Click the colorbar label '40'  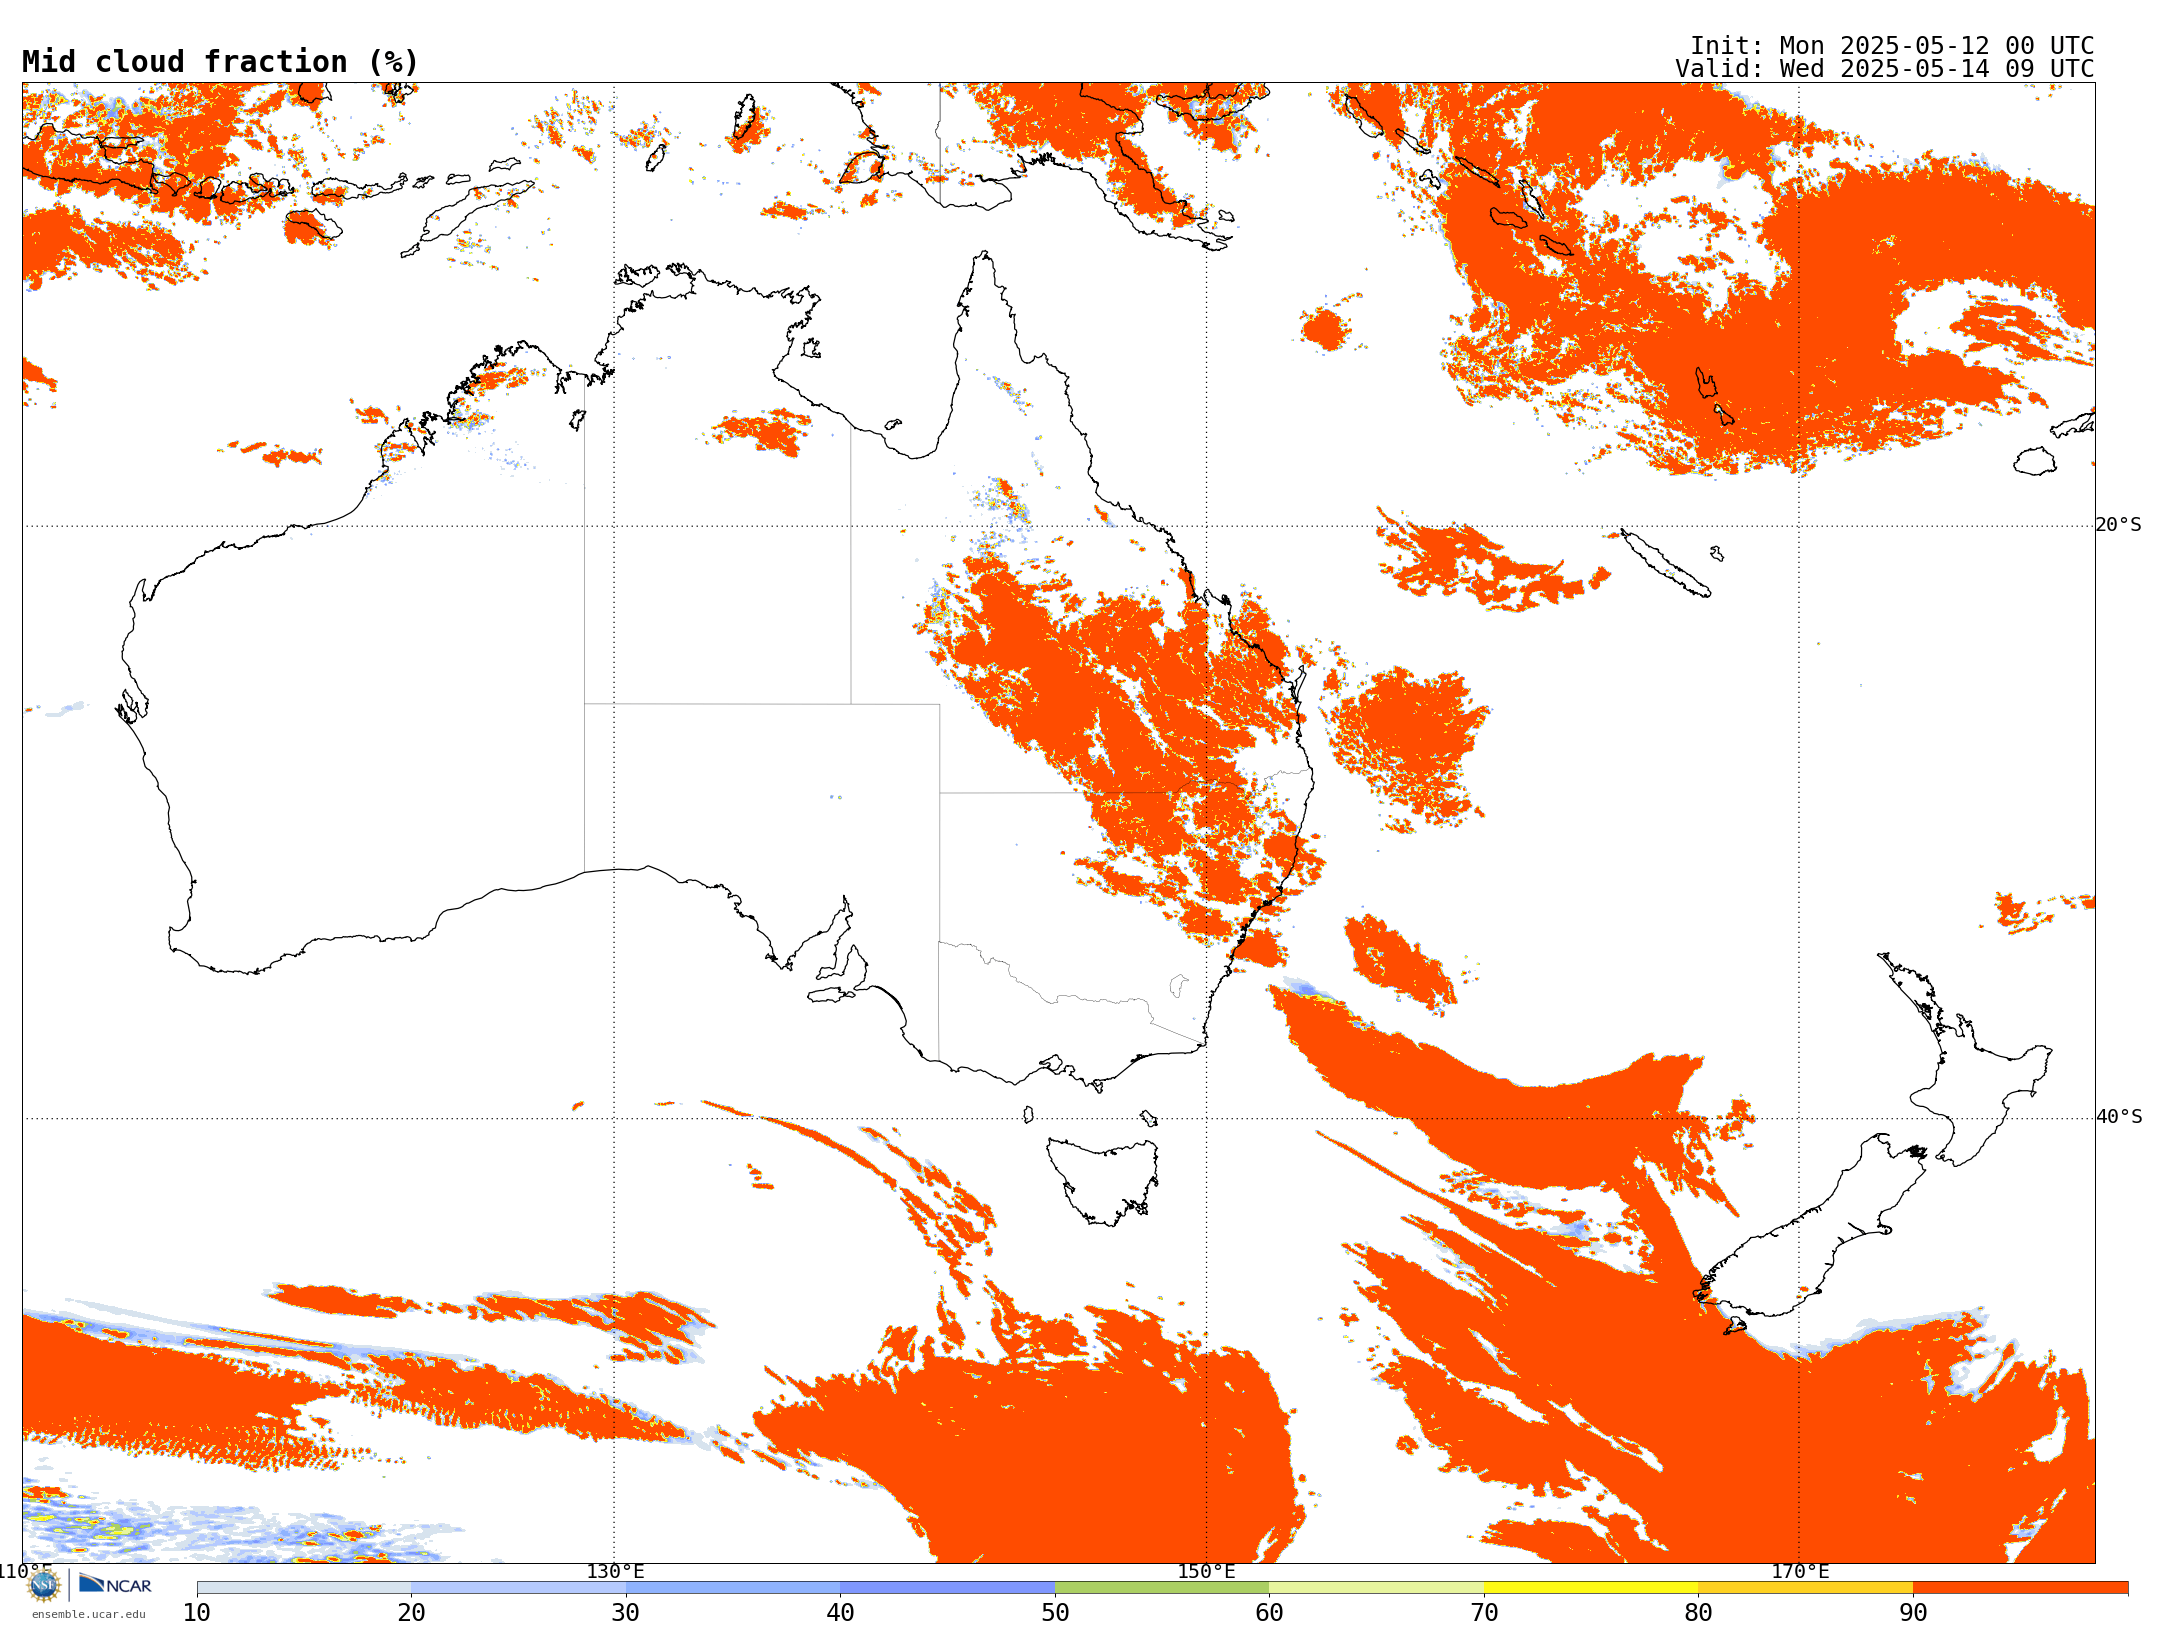tap(840, 1613)
